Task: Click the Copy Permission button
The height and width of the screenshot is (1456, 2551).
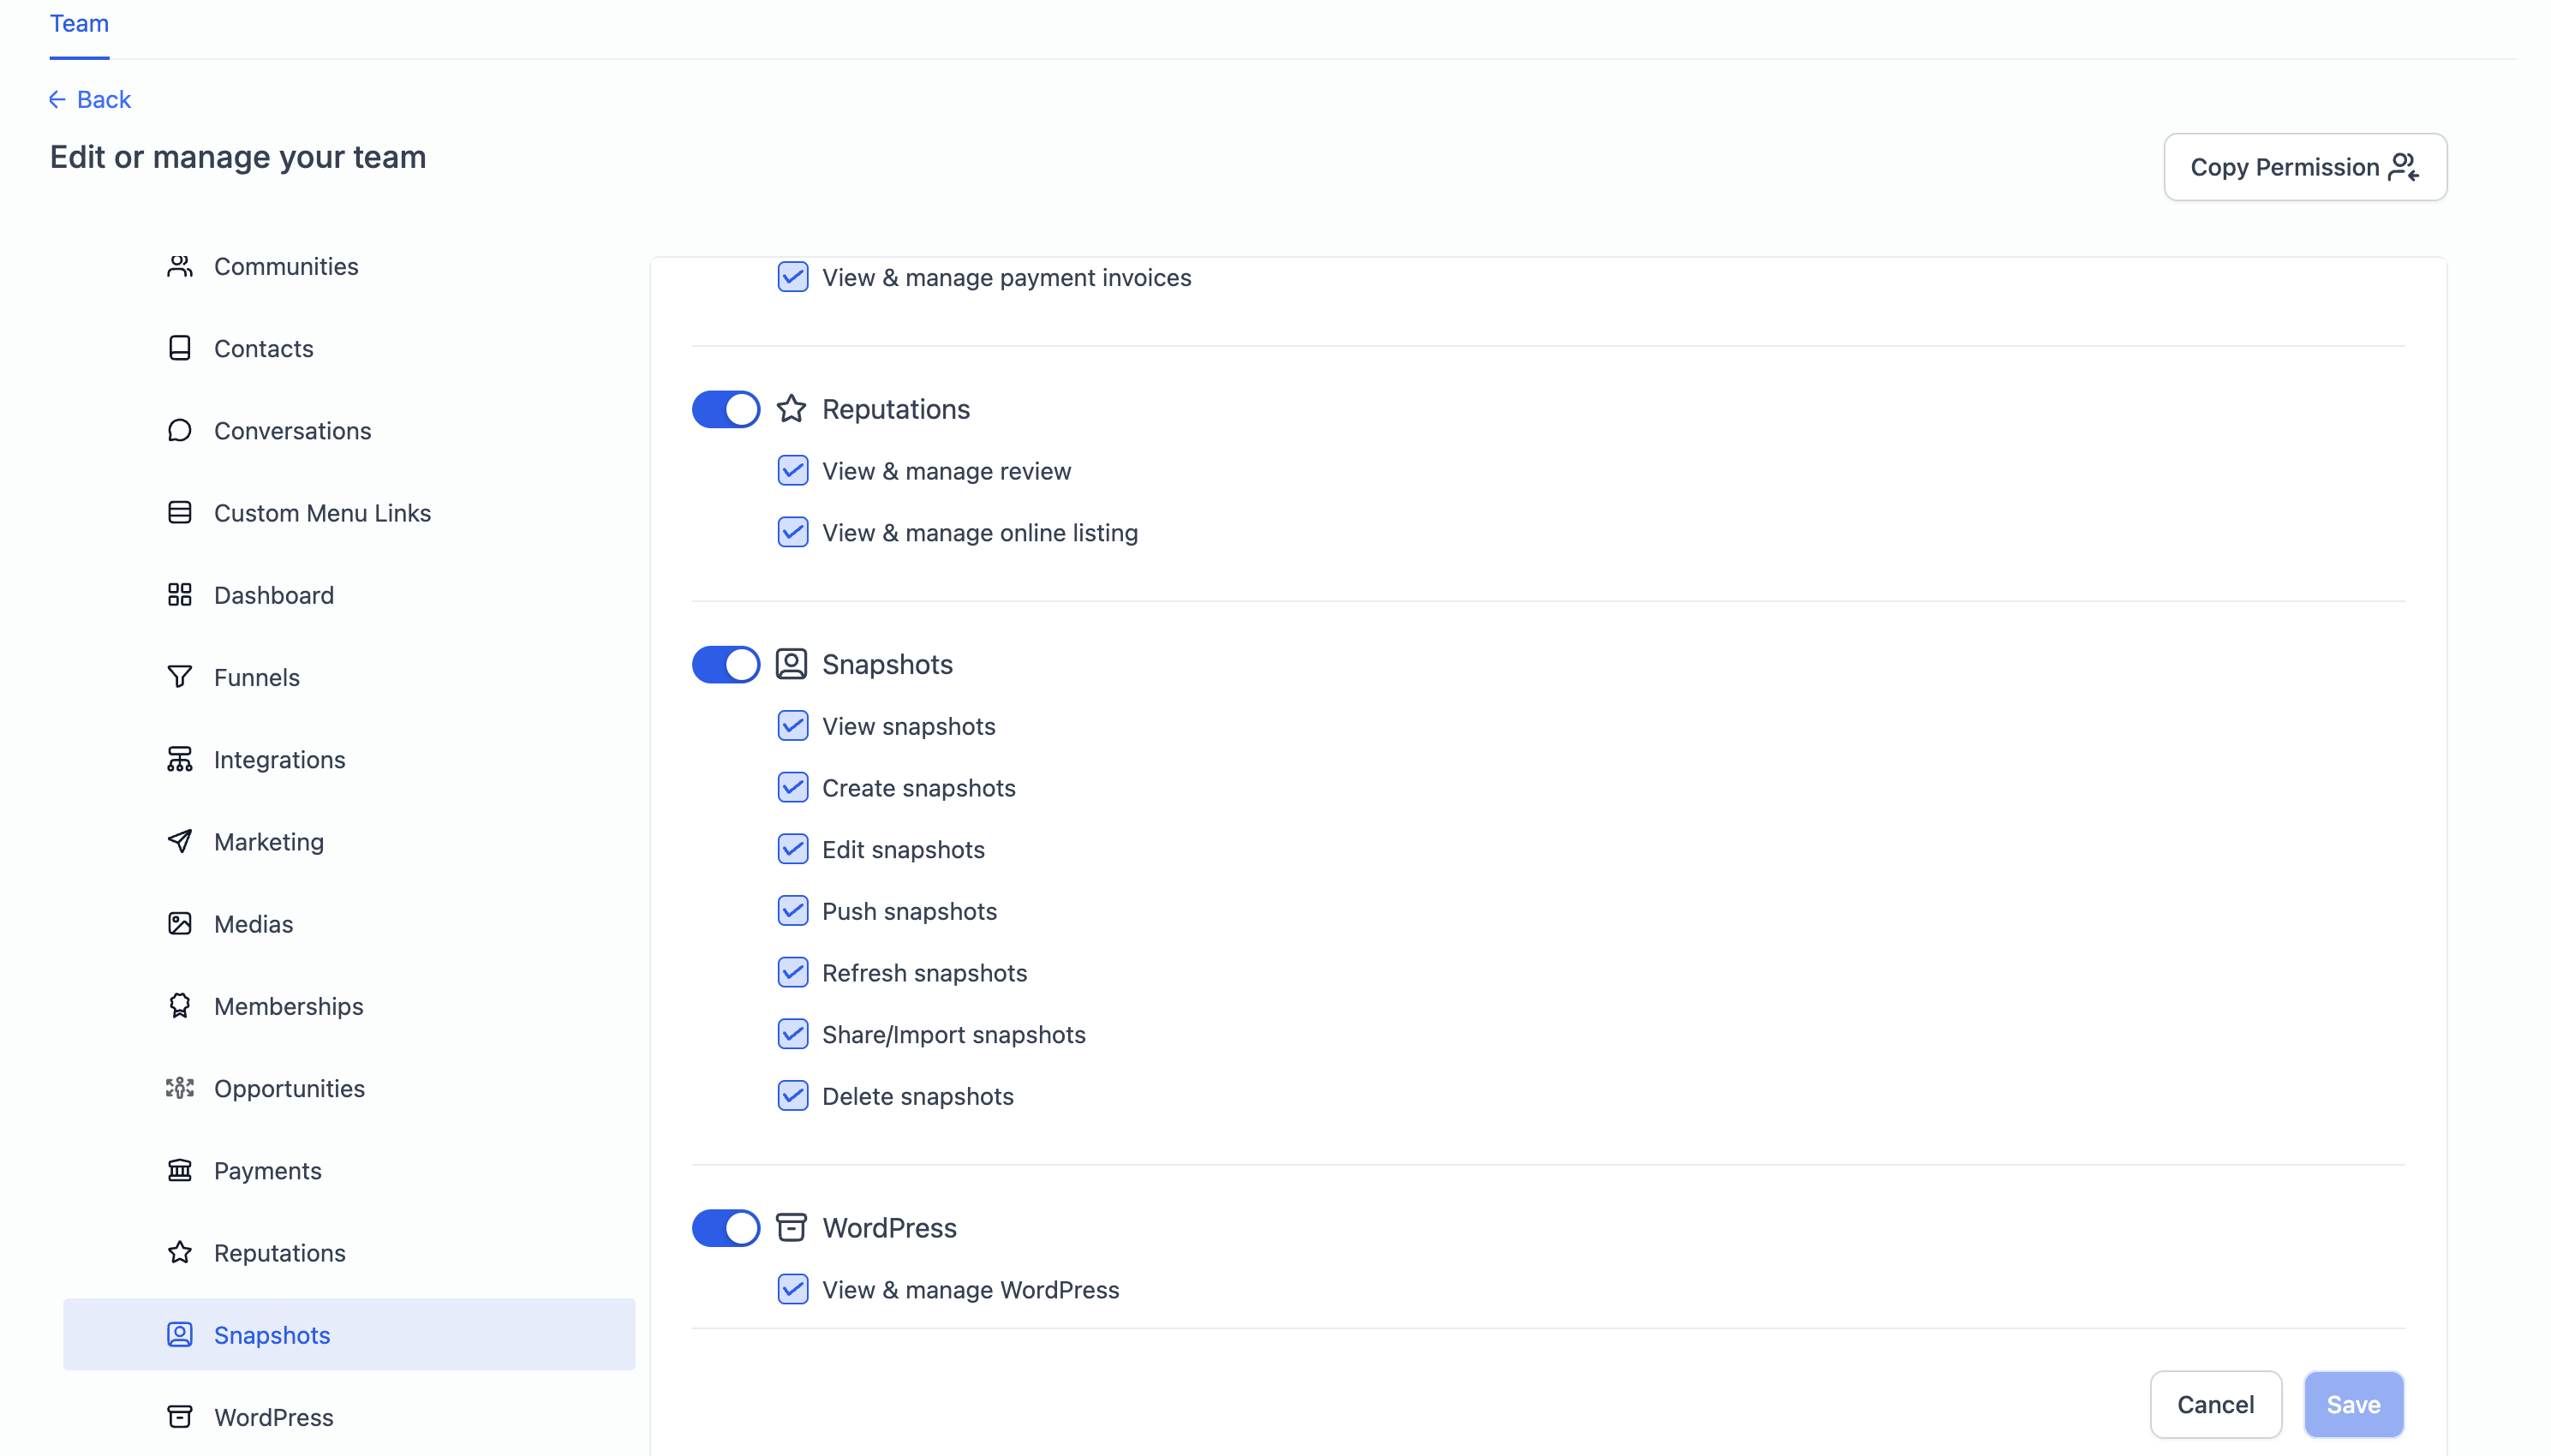Action: [x=2304, y=167]
